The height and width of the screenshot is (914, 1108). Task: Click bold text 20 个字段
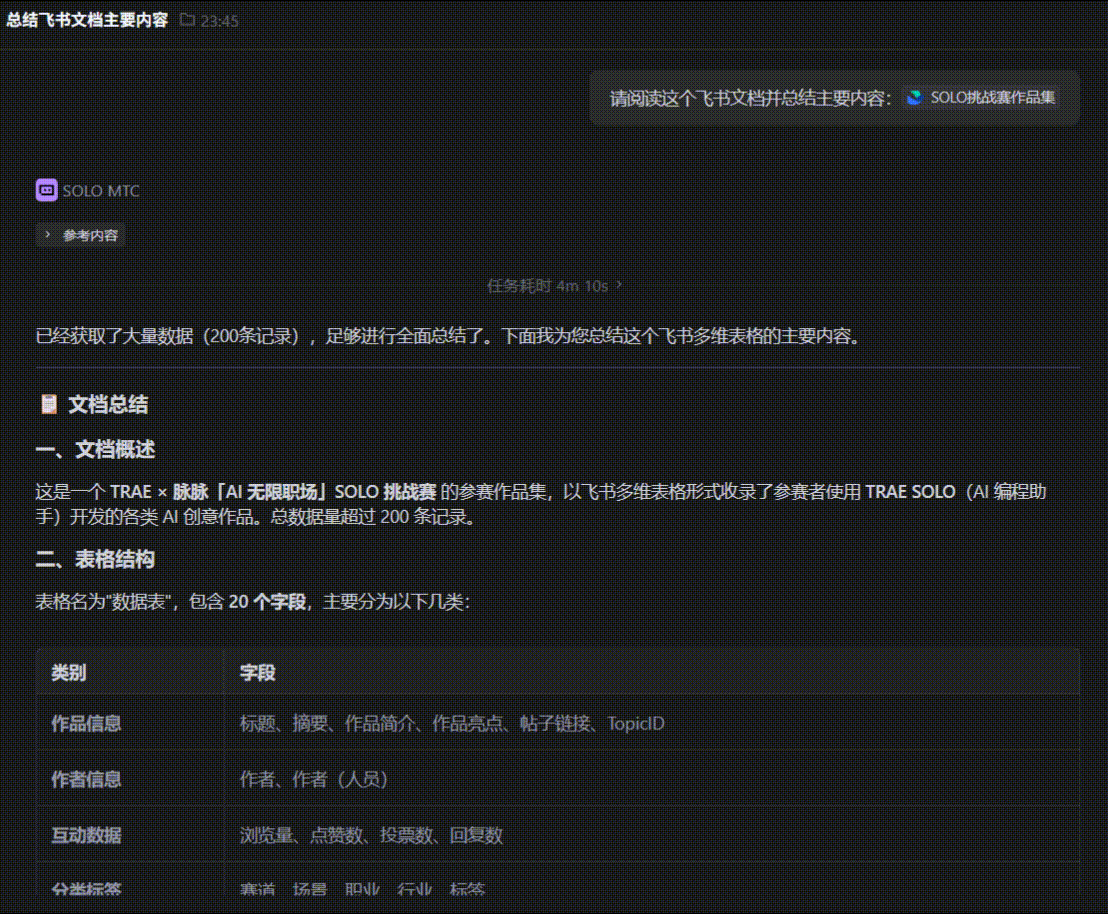pos(267,602)
